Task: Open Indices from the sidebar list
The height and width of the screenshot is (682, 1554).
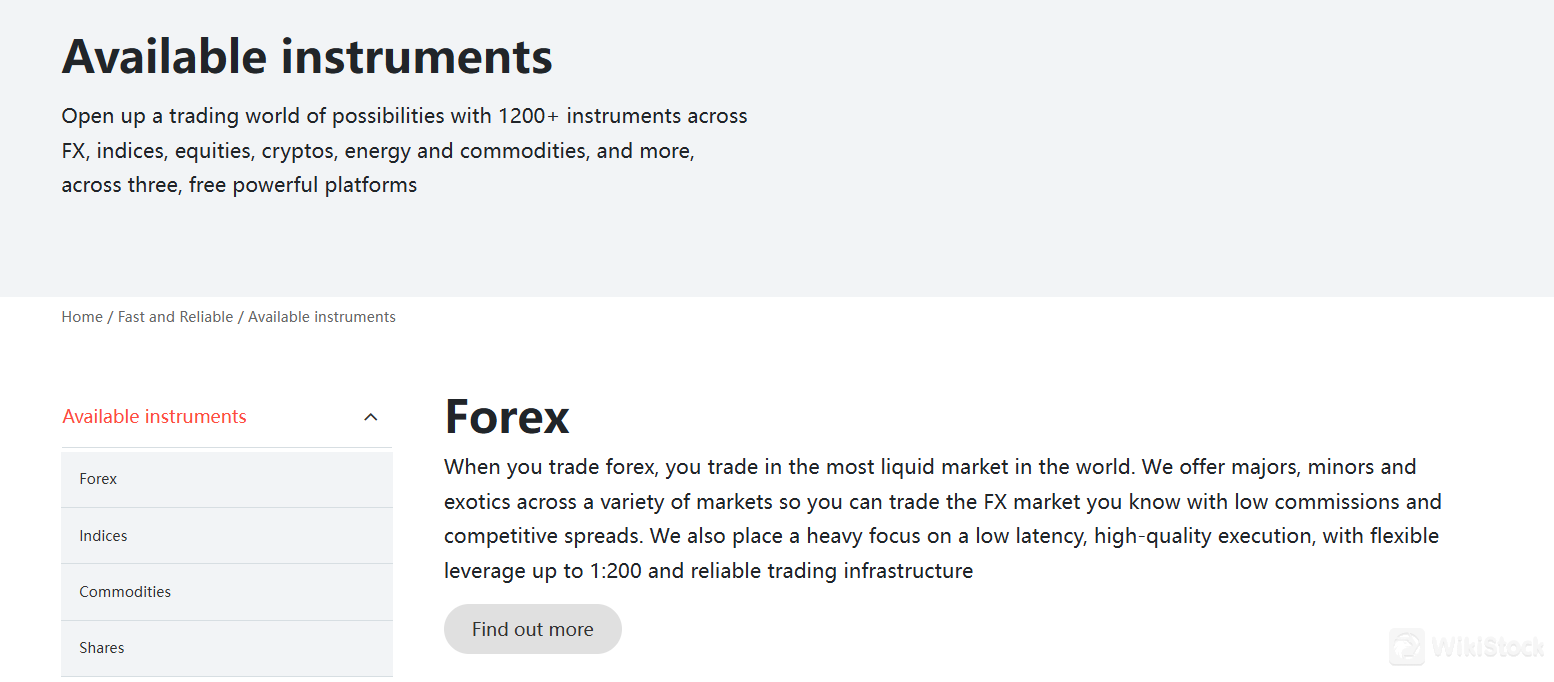Action: [x=103, y=536]
